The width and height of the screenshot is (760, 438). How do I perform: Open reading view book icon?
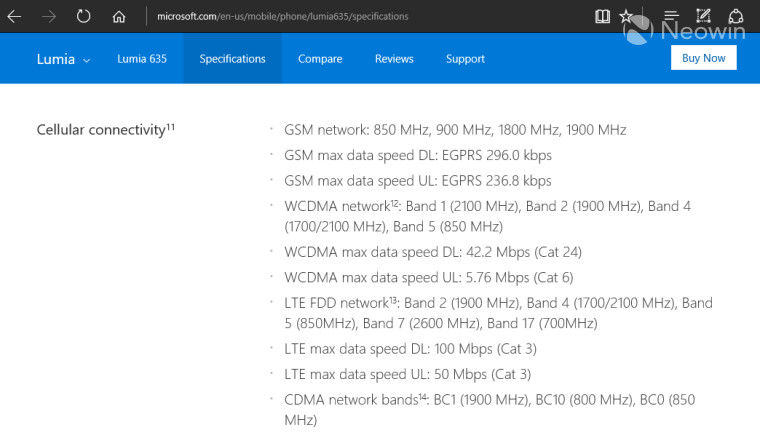point(602,16)
